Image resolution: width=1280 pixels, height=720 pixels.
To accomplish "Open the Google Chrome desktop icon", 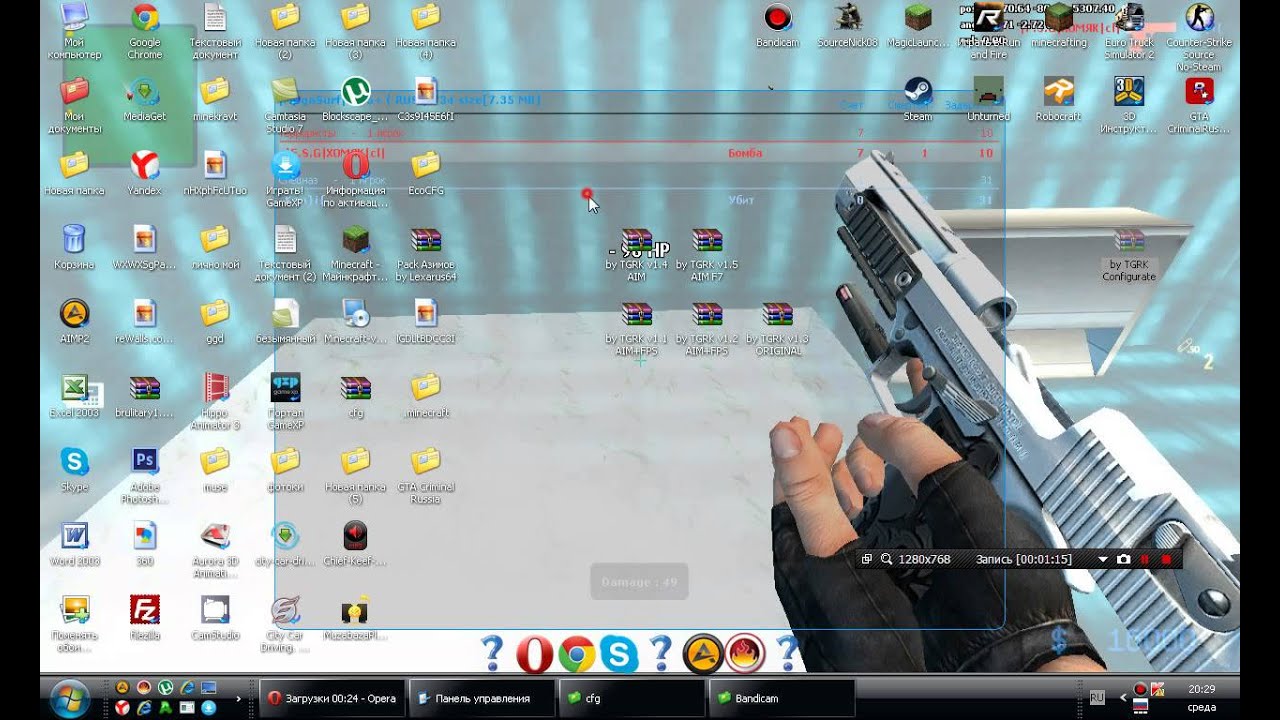I will [145, 17].
